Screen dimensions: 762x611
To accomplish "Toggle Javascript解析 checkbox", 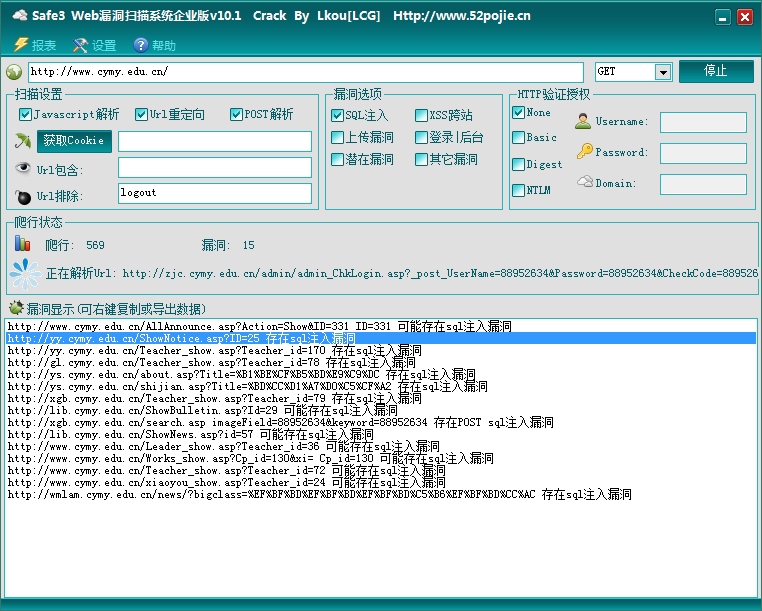I will (25, 115).
